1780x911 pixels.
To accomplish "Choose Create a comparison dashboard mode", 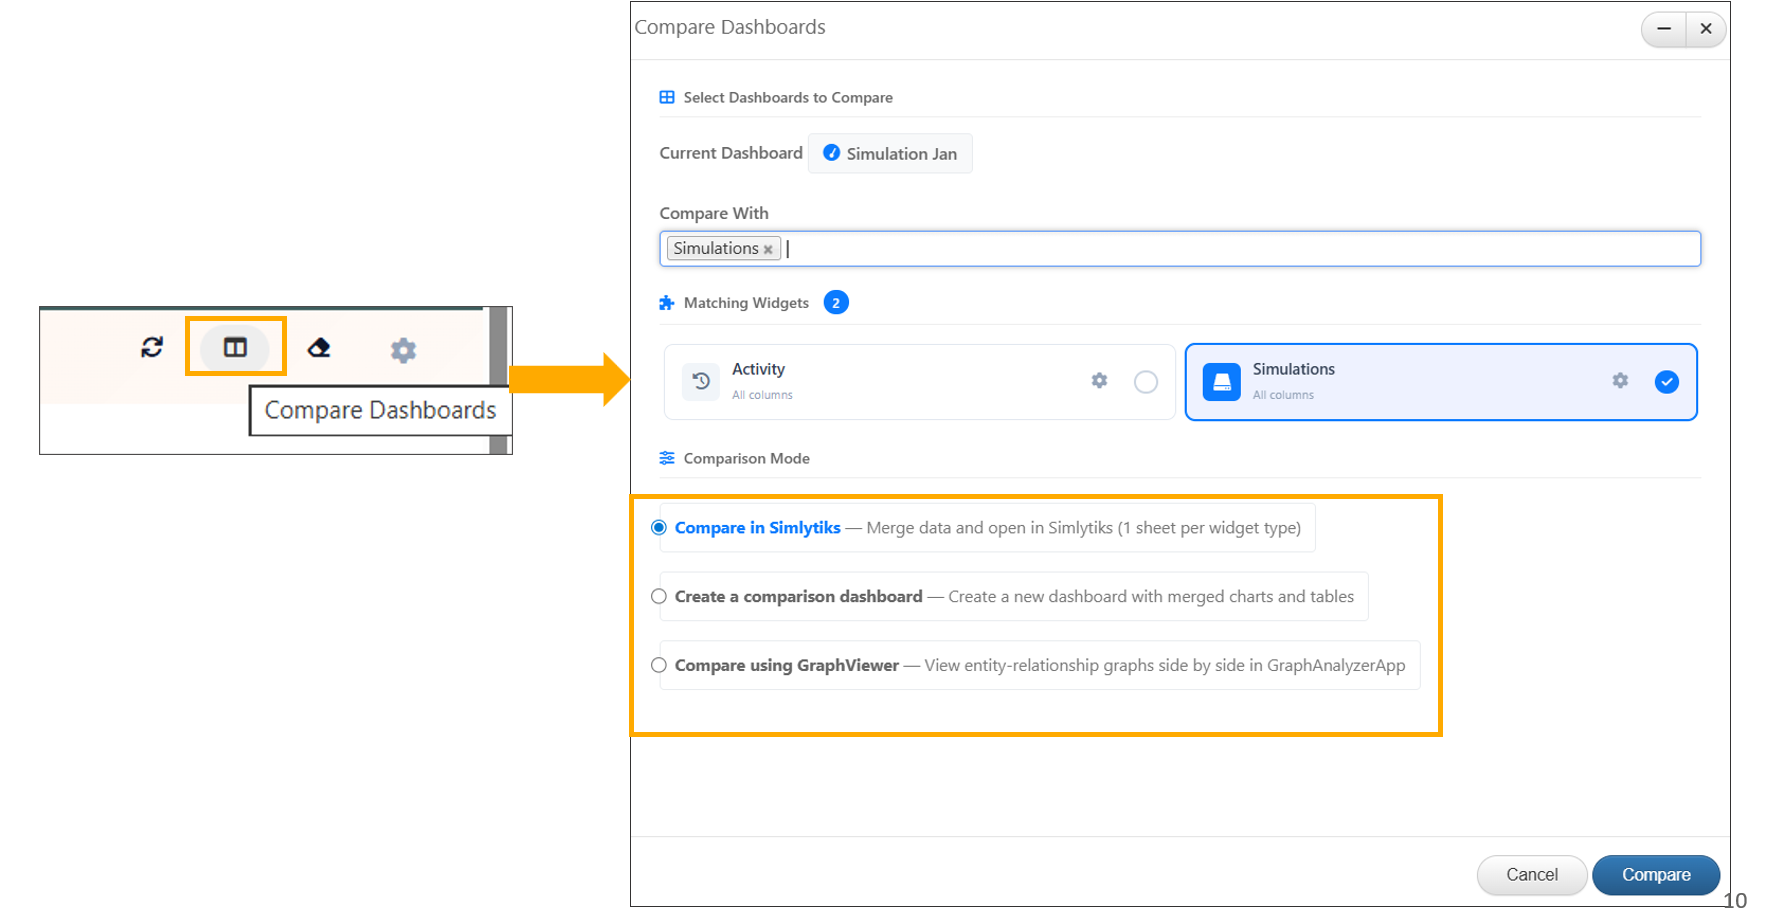I will coord(659,597).
